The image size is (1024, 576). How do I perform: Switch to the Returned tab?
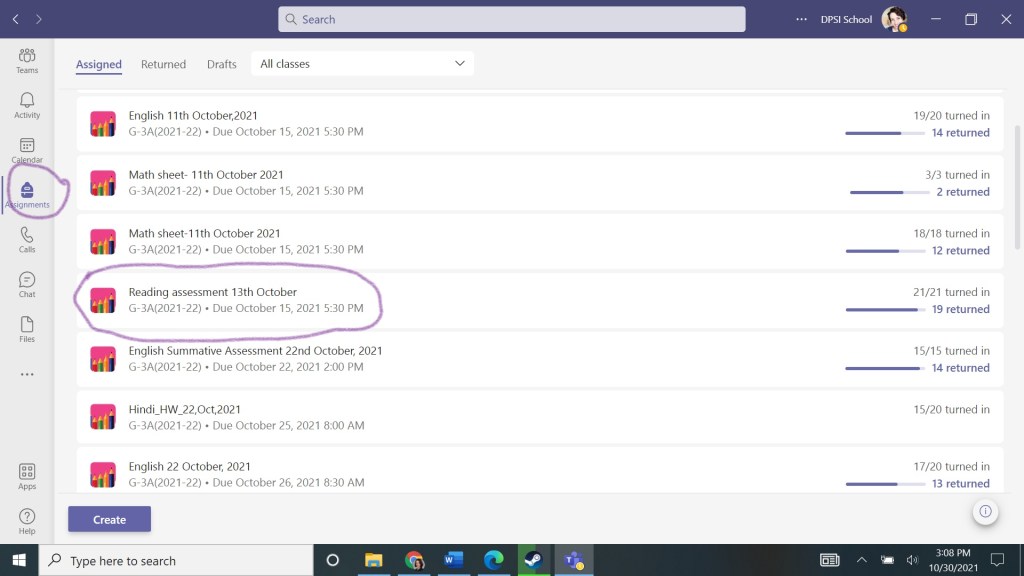click(163, 64)
